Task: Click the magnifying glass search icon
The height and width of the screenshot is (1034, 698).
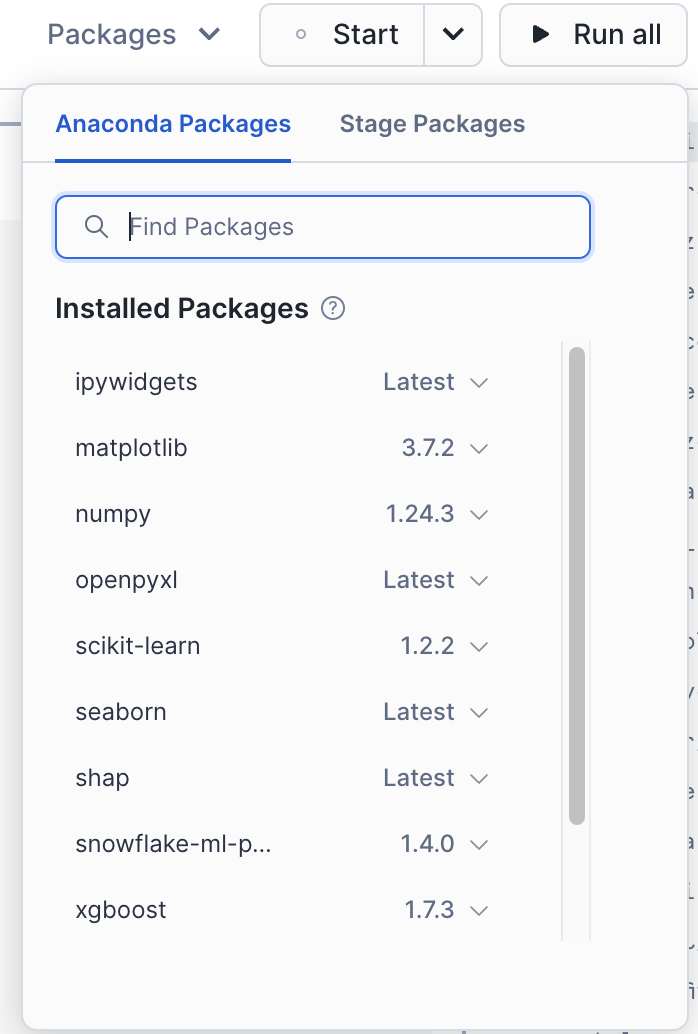Action: [x=97, y=227]
